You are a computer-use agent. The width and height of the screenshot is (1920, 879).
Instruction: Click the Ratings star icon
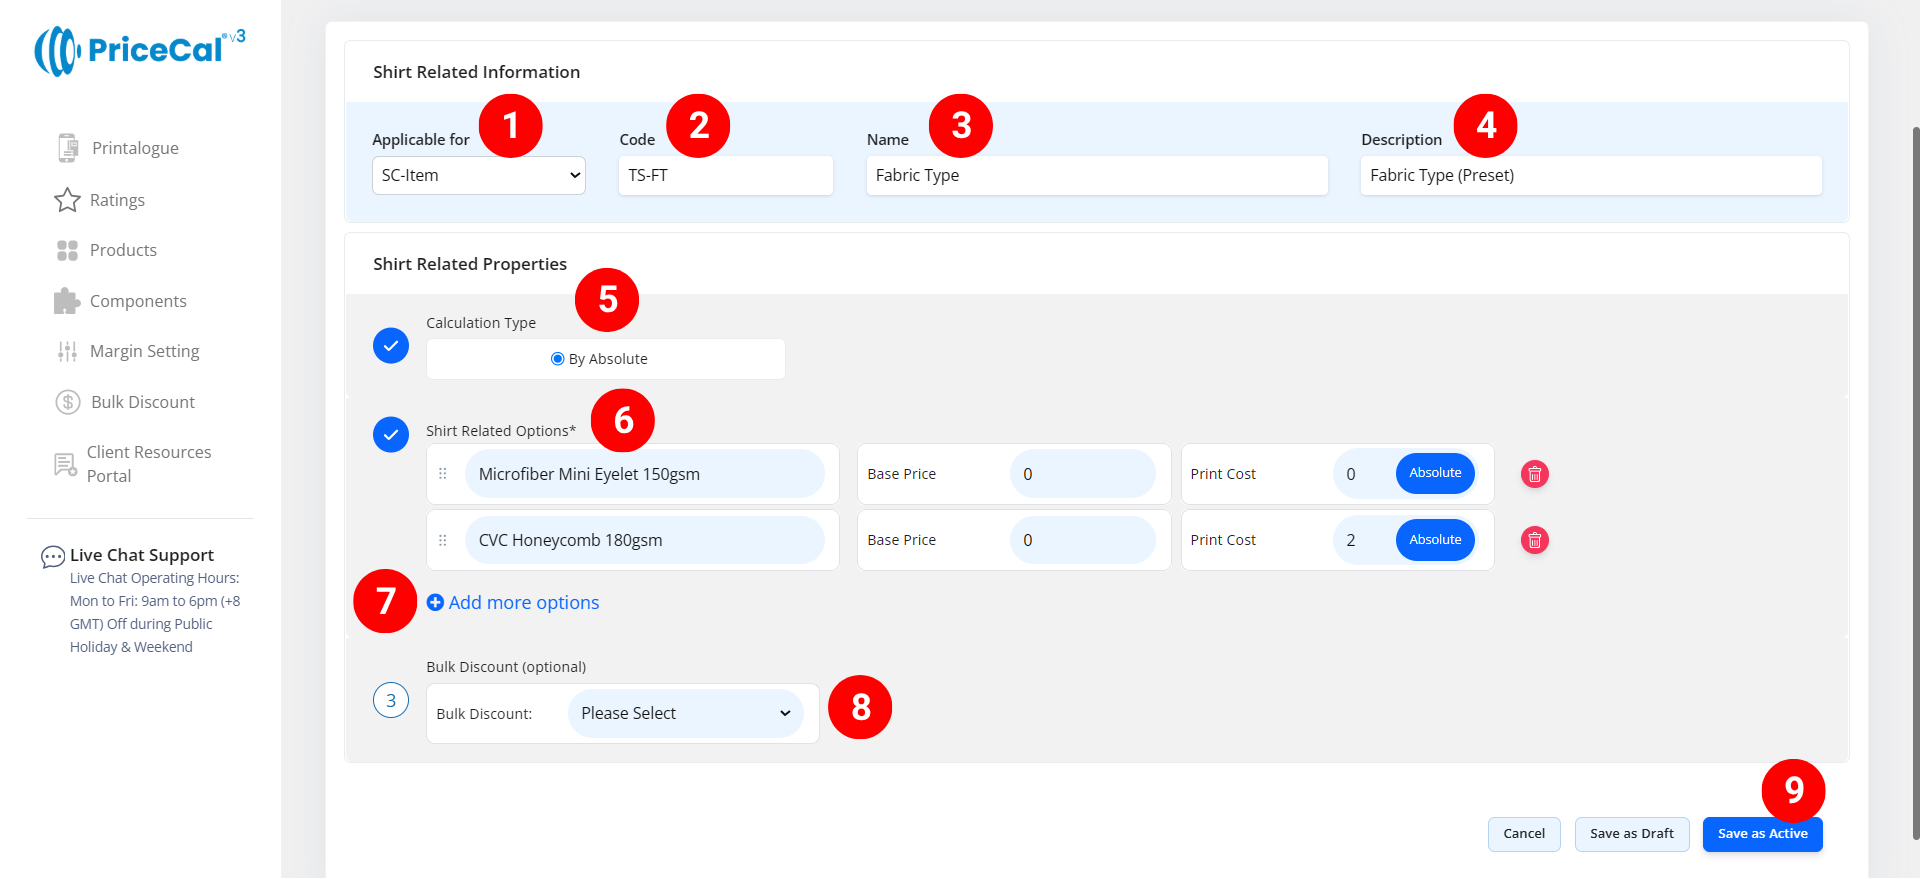pyautogui.click(x=67, y=200)
